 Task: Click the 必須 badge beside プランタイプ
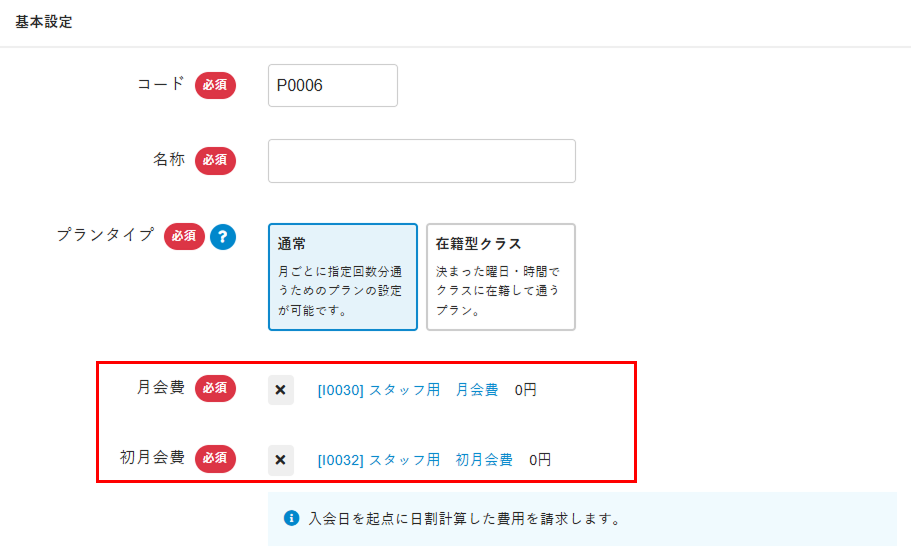[184, 237]
